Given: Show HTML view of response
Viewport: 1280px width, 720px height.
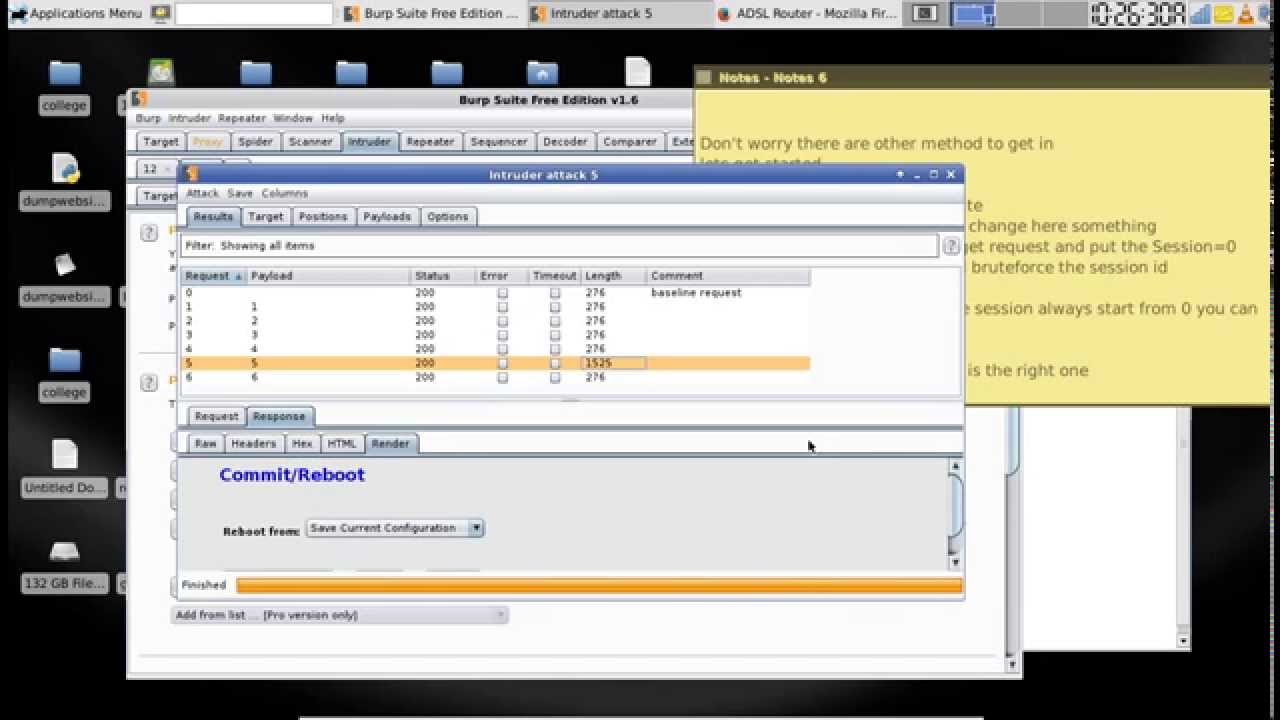Looking at the screenshot, I should coord(342,443).
